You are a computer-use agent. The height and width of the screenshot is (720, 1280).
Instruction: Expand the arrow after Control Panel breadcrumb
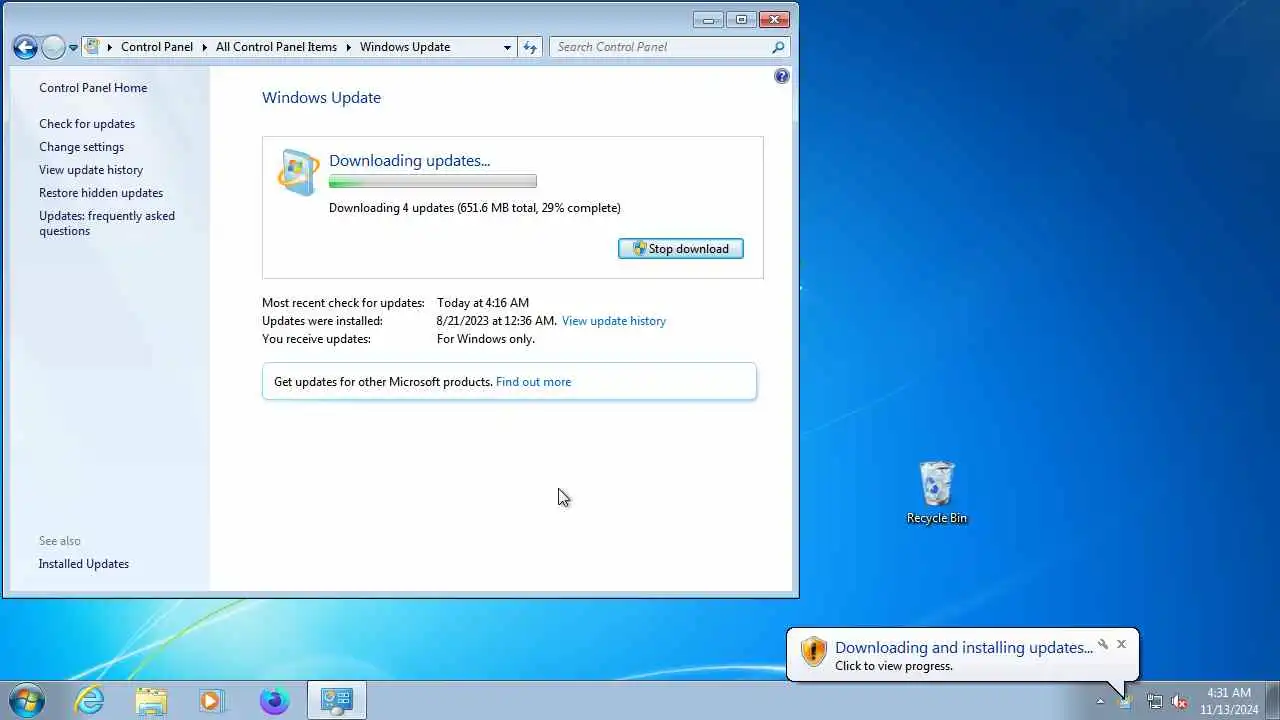pos(205,47)
